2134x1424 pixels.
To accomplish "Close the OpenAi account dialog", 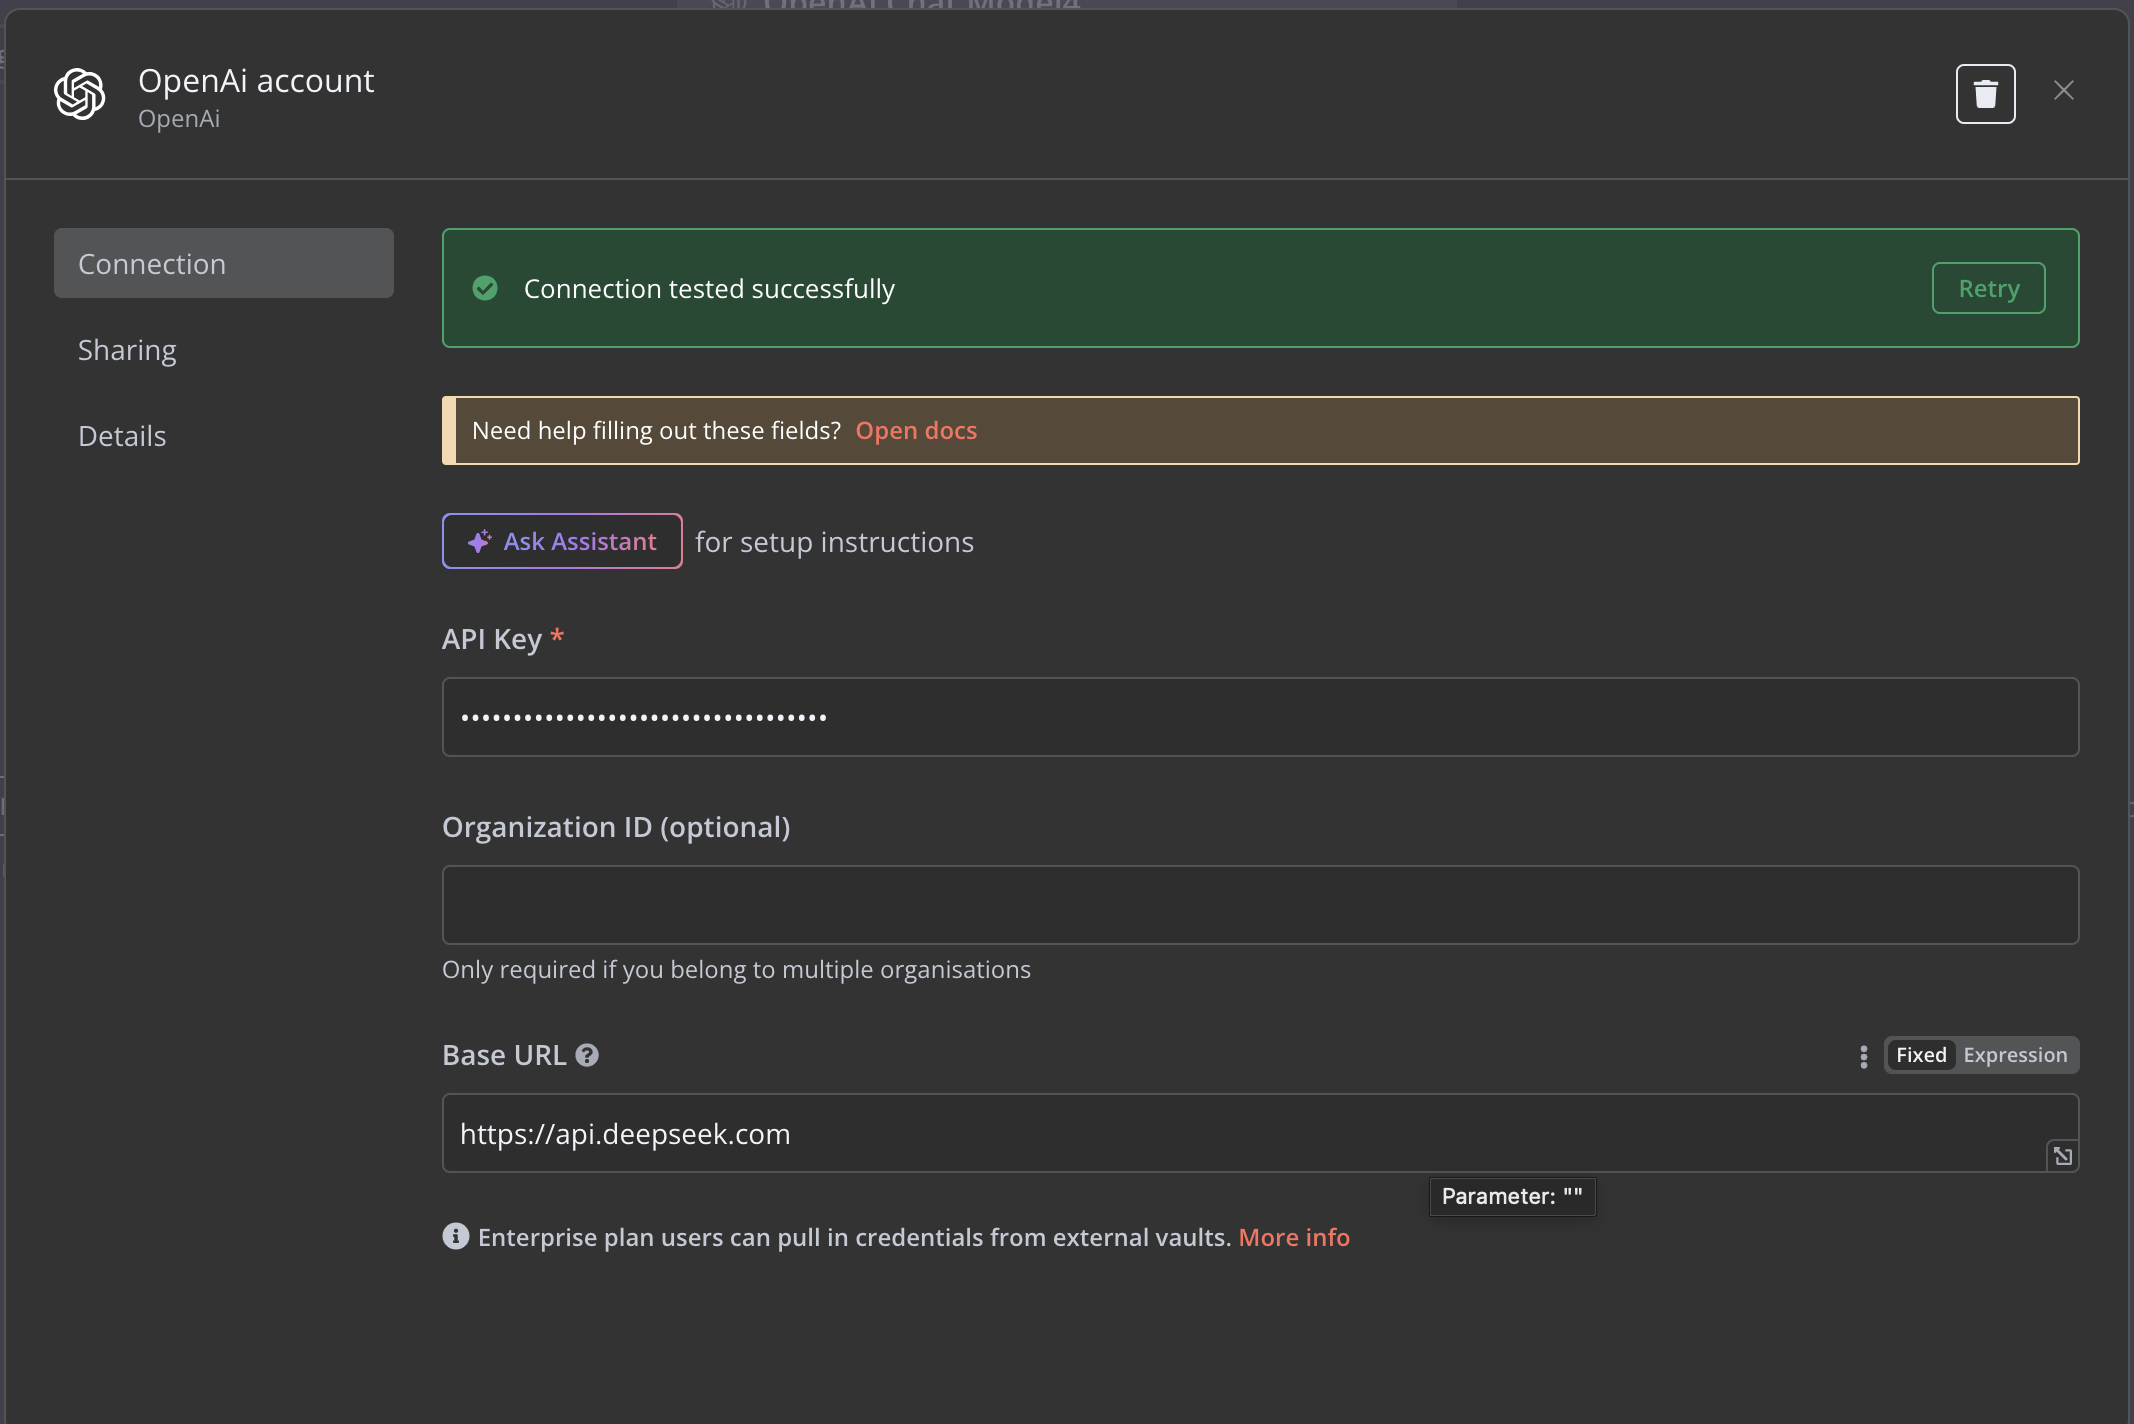I will (2063, 91).
